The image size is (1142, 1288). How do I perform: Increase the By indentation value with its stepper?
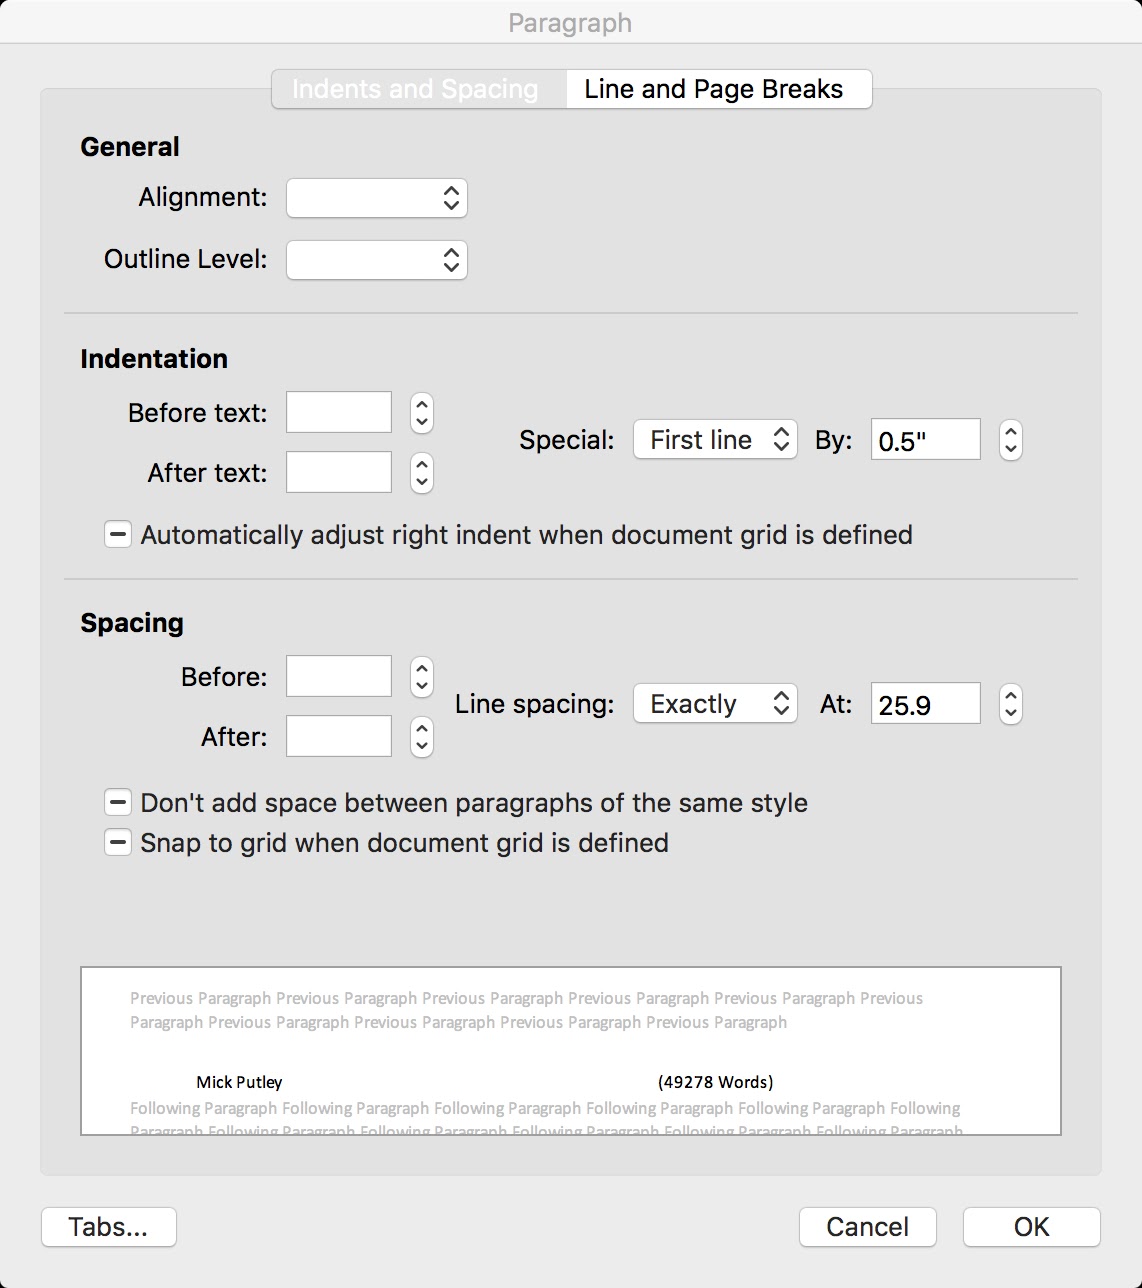(1010, 431)
